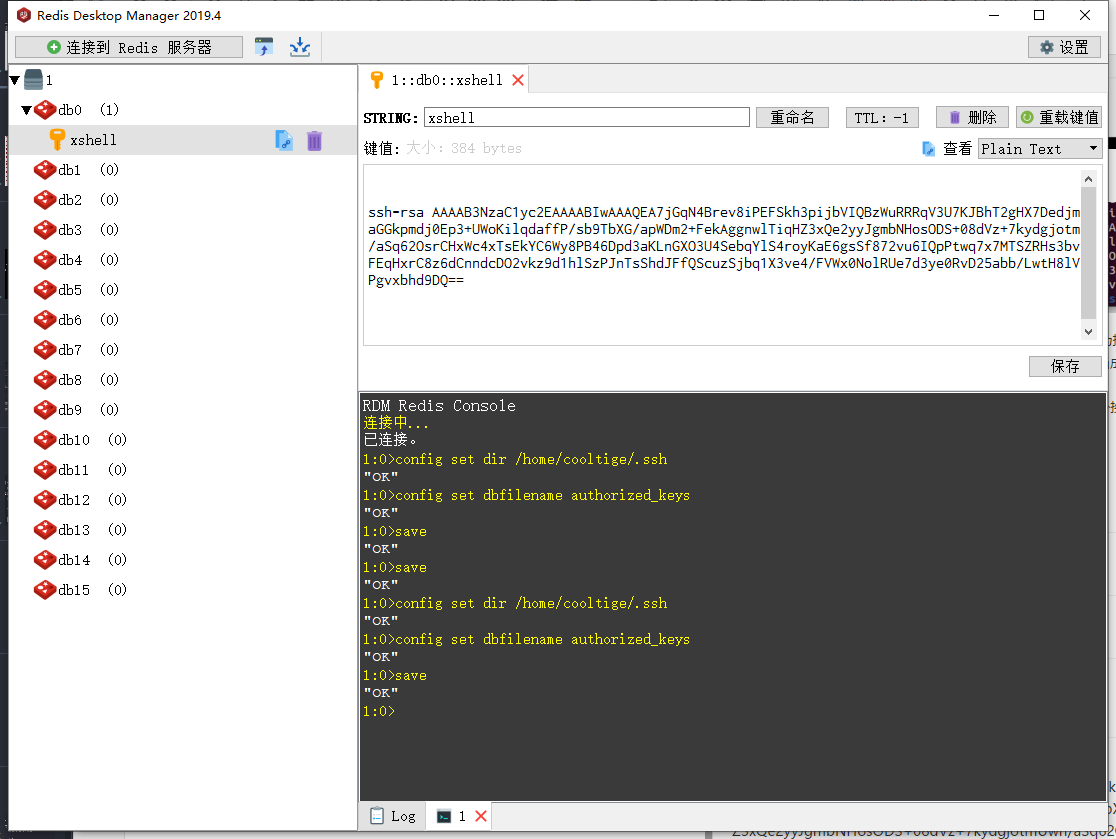Click the 重命名 rename button

[x=792, y=117]
